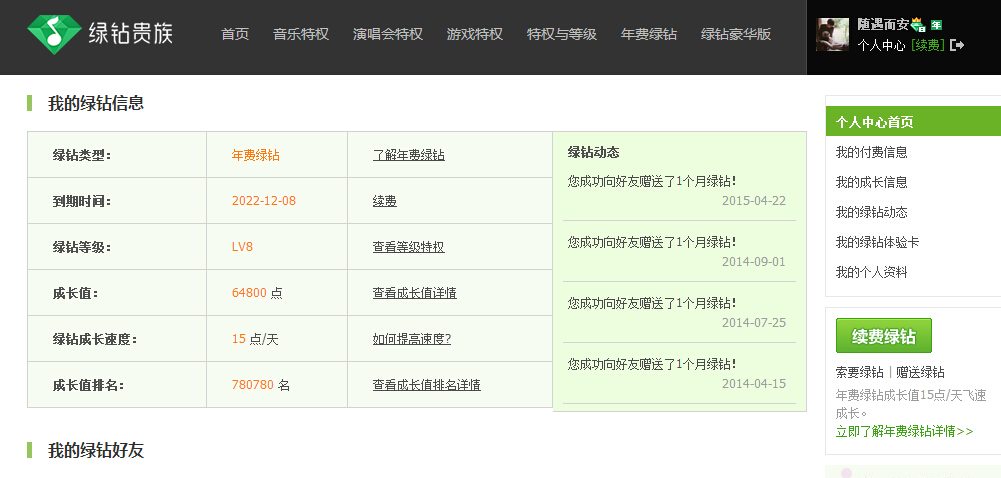Select 游戏特权 in the navigation
1001x478 pixels.
474,34
